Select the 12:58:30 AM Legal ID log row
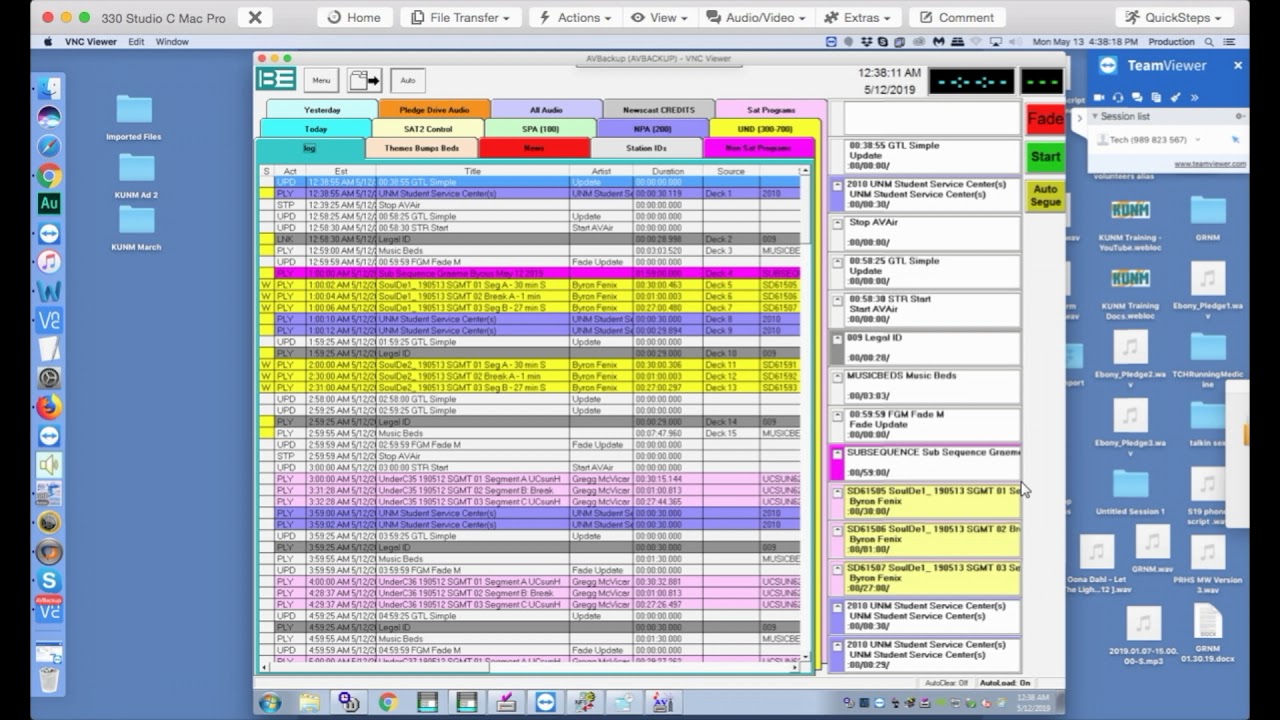Image resolution: width=1280 pixels, height=720 pixels. tap(530, 239)
